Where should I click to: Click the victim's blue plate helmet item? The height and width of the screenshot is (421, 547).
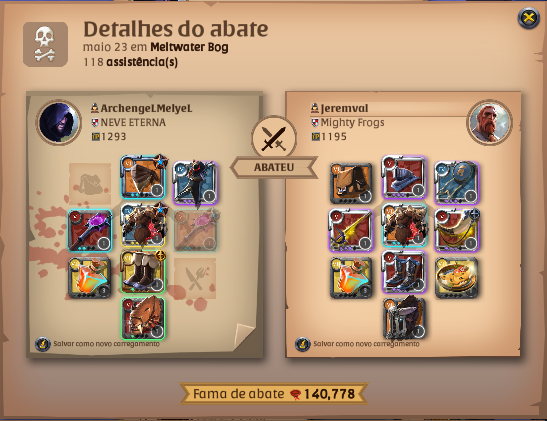(404, 178)
